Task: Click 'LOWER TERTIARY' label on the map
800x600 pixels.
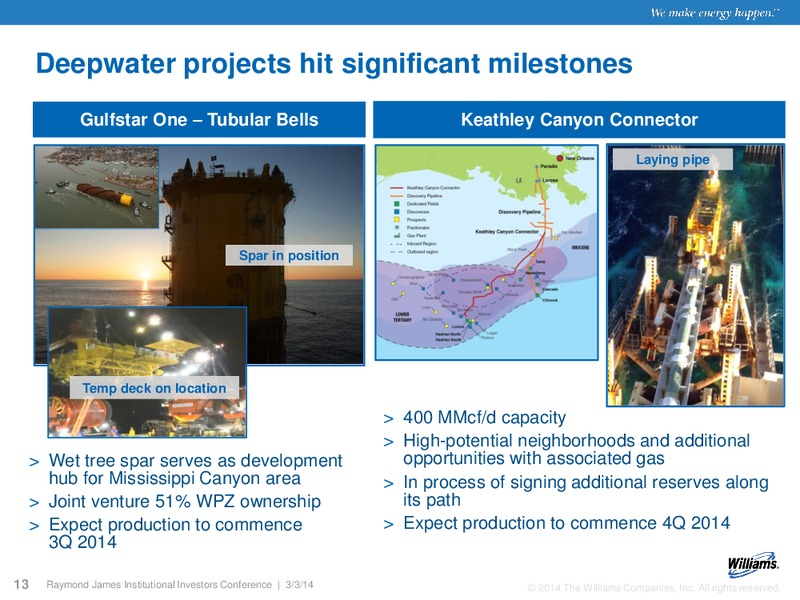Action: tap(402, 317)
